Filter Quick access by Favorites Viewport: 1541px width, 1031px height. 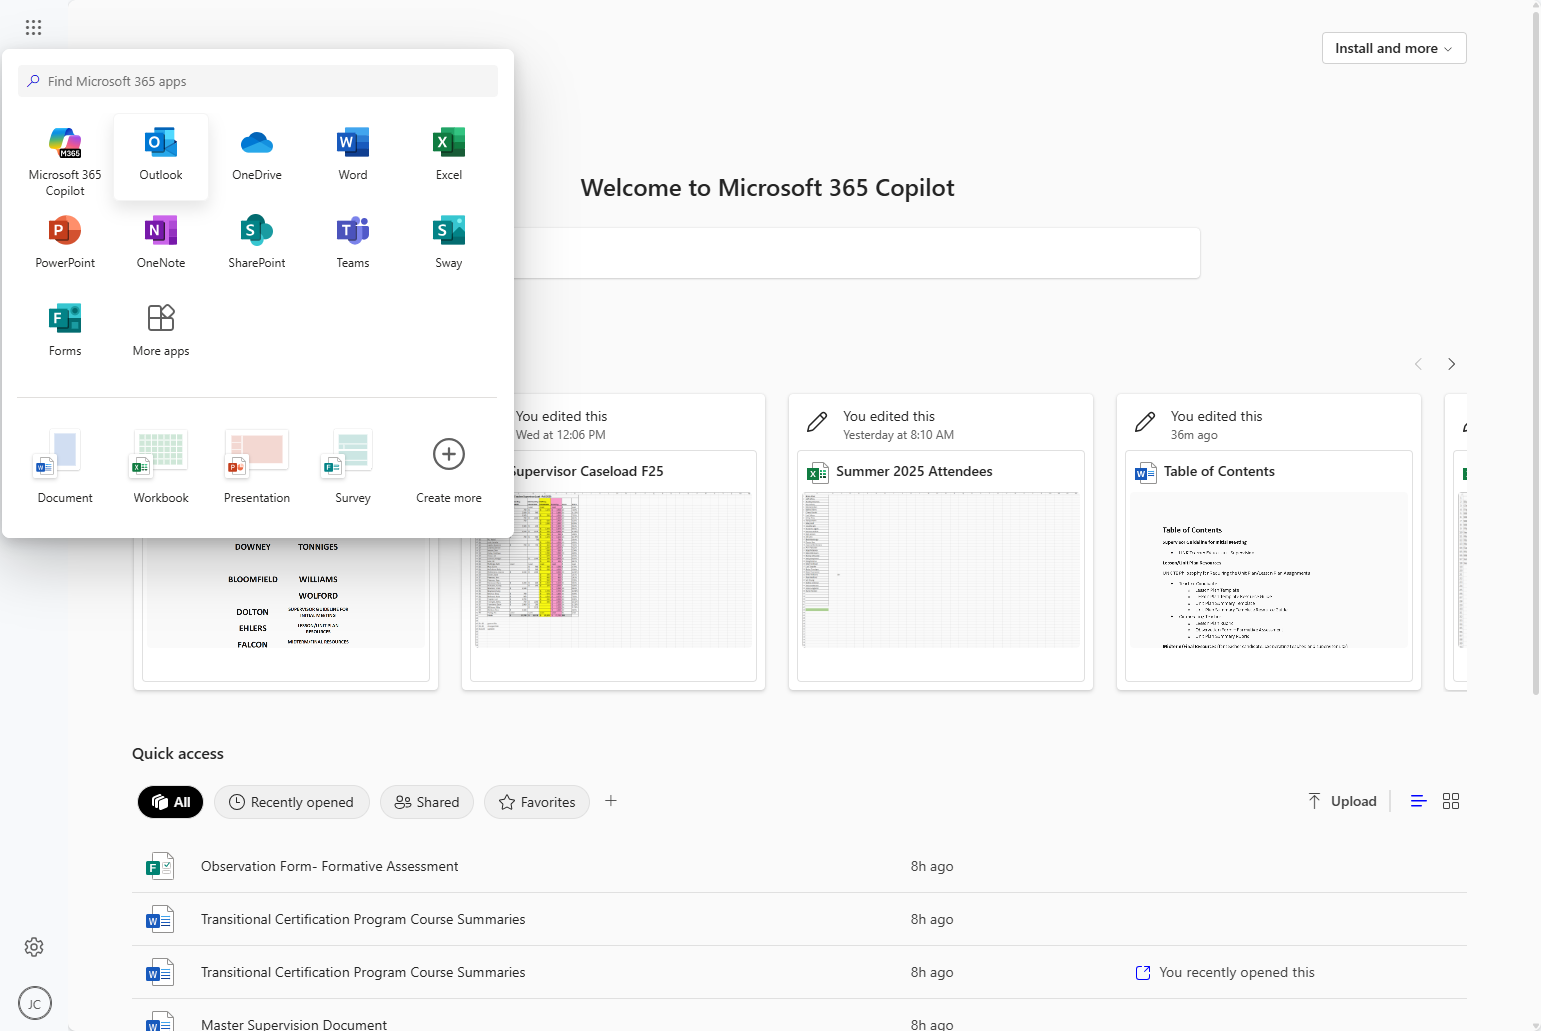coord(537,802)
